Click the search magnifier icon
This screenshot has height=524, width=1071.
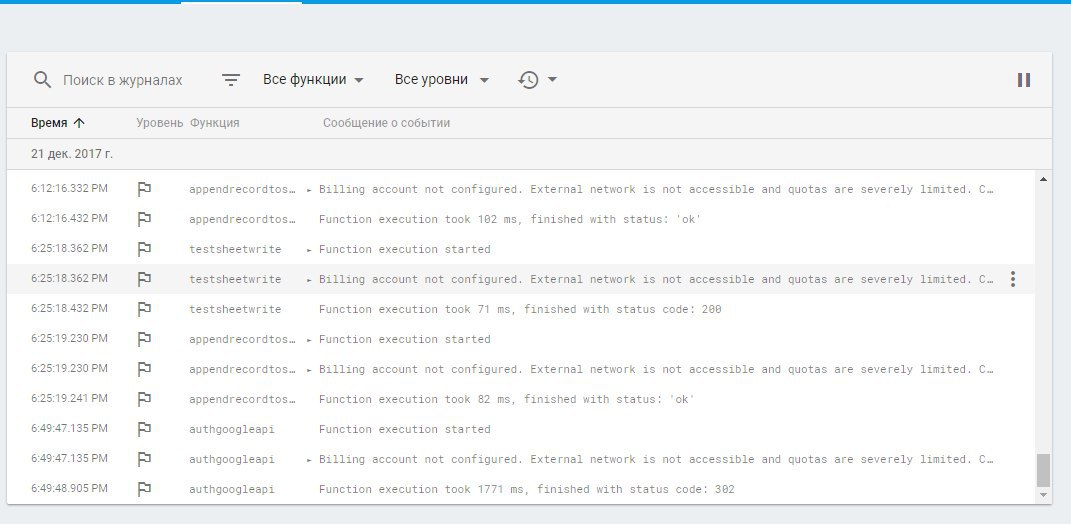pos(42,80)
